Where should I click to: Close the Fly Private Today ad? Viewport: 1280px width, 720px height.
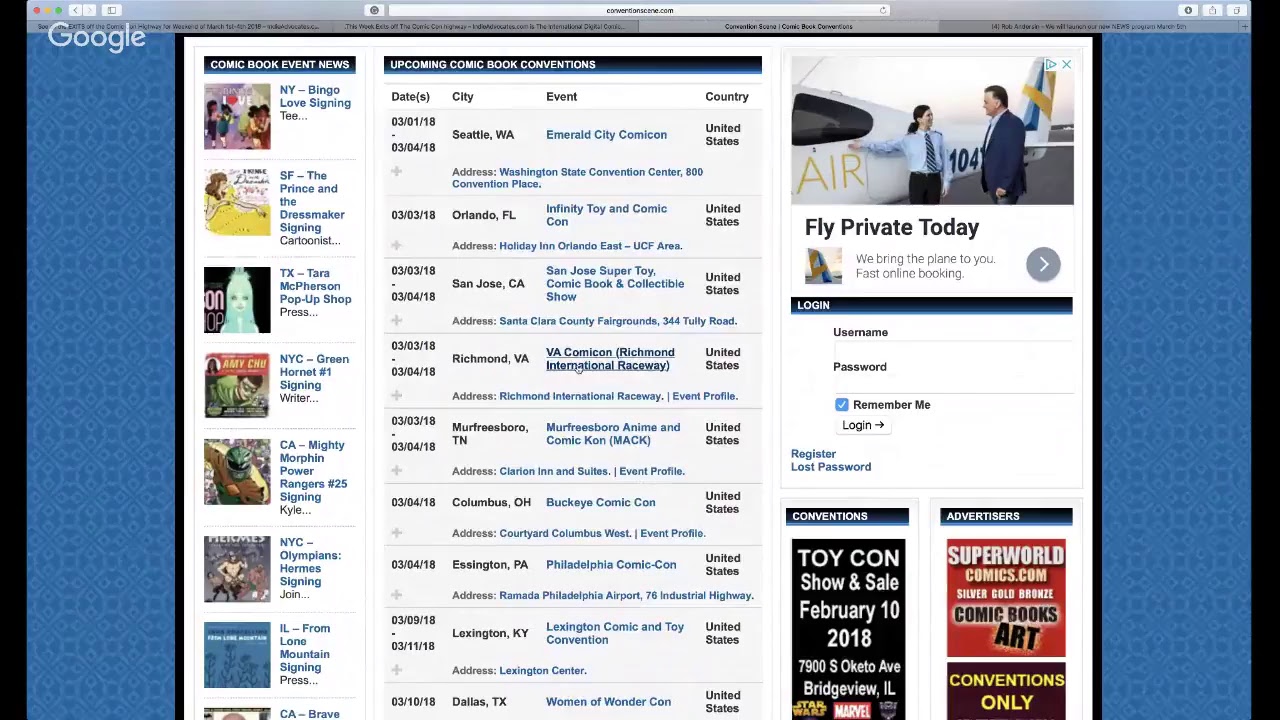pyautogui.click(x=1066, y=65)
